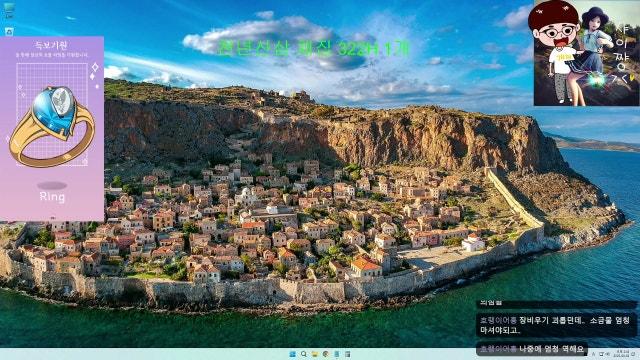Select the computer desktop icon at top-left
Image resolution: width=640 pixels, height=360 pixels.
tap(9, 10)
